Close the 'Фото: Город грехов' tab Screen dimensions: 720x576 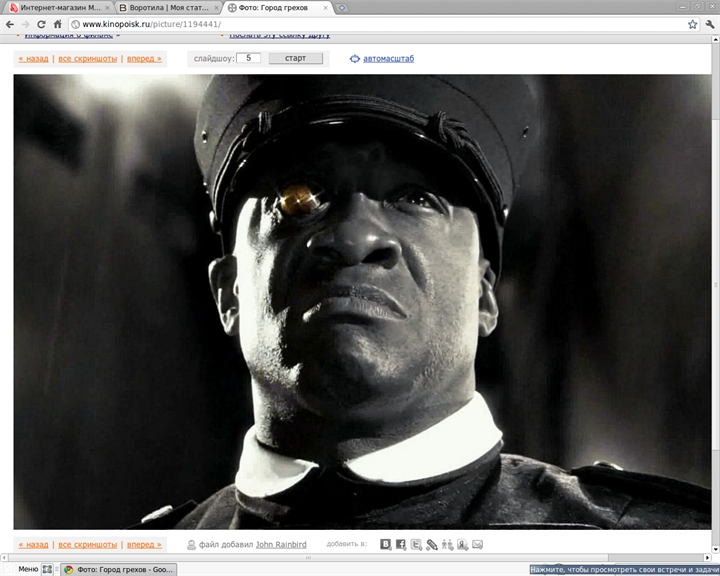click(x=326, y=8)
